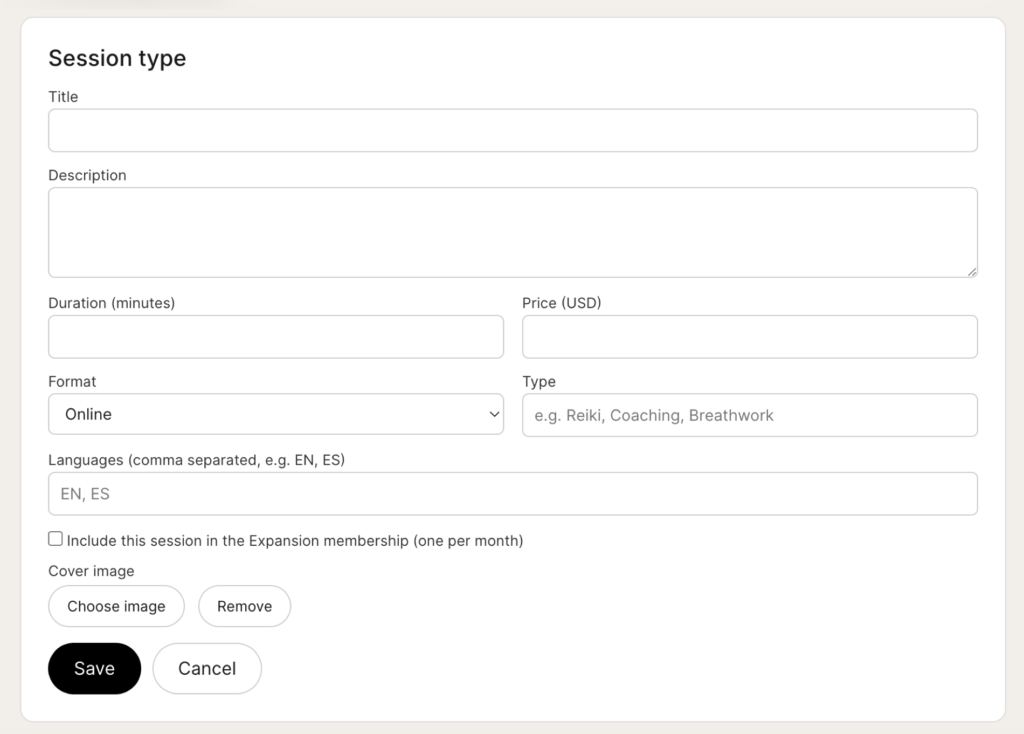
Task: Click the 'Title' label
Action: click(x=63, y=97)
